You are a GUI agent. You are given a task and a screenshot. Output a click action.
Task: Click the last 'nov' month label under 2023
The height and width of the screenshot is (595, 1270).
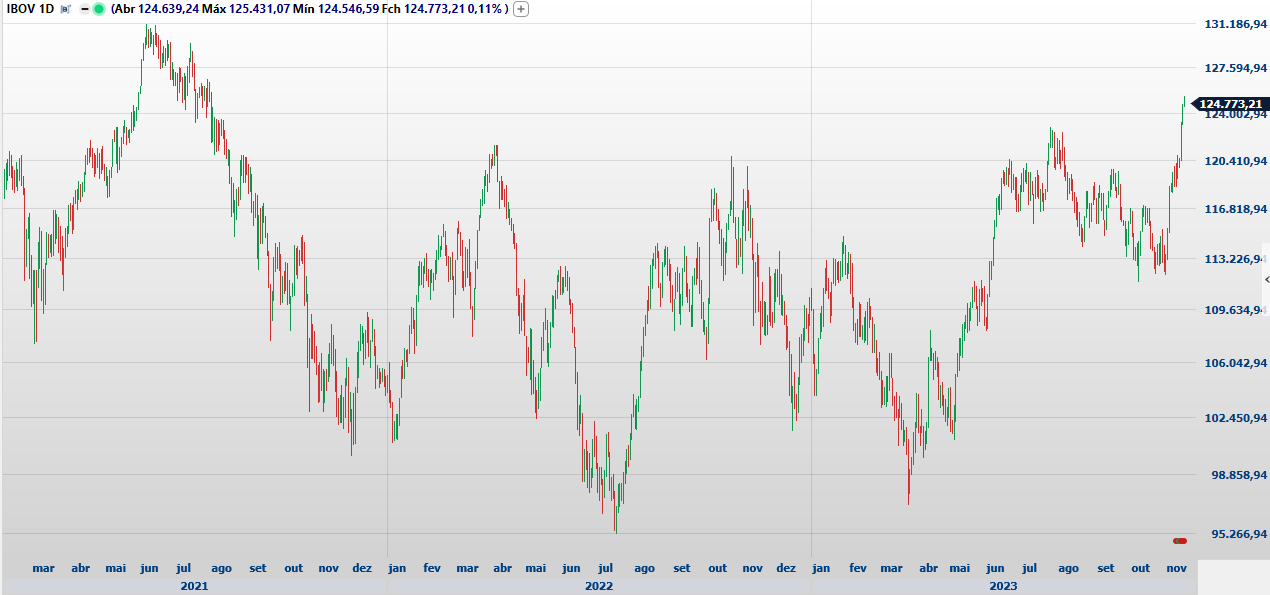tap(1177, 568)
